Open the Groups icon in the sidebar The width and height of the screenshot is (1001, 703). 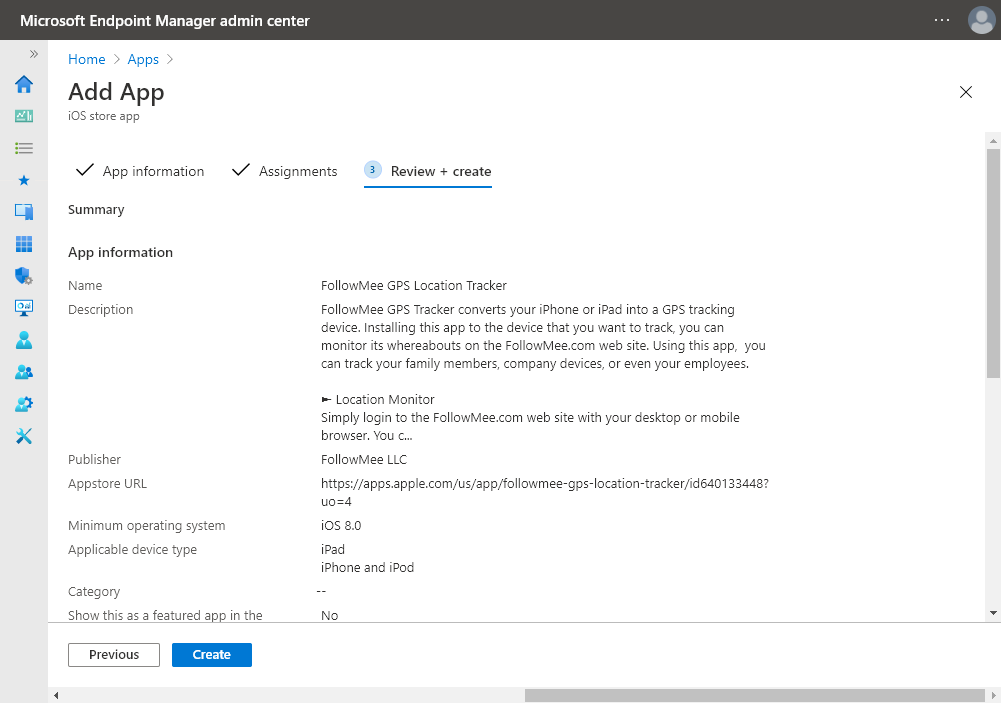click(x=24, y=372)
